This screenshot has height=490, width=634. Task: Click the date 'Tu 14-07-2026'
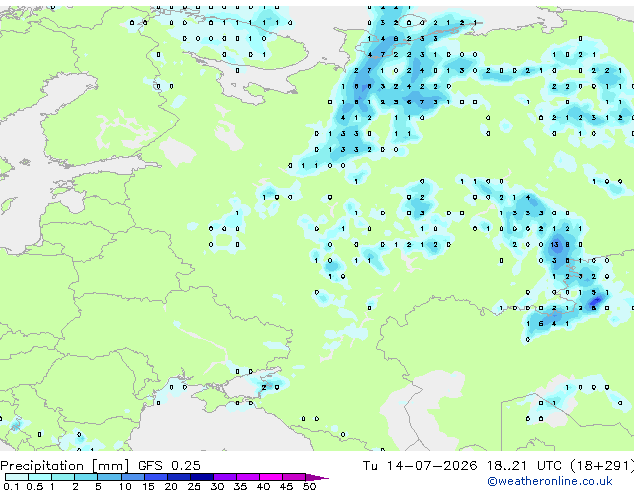[420, 466]
